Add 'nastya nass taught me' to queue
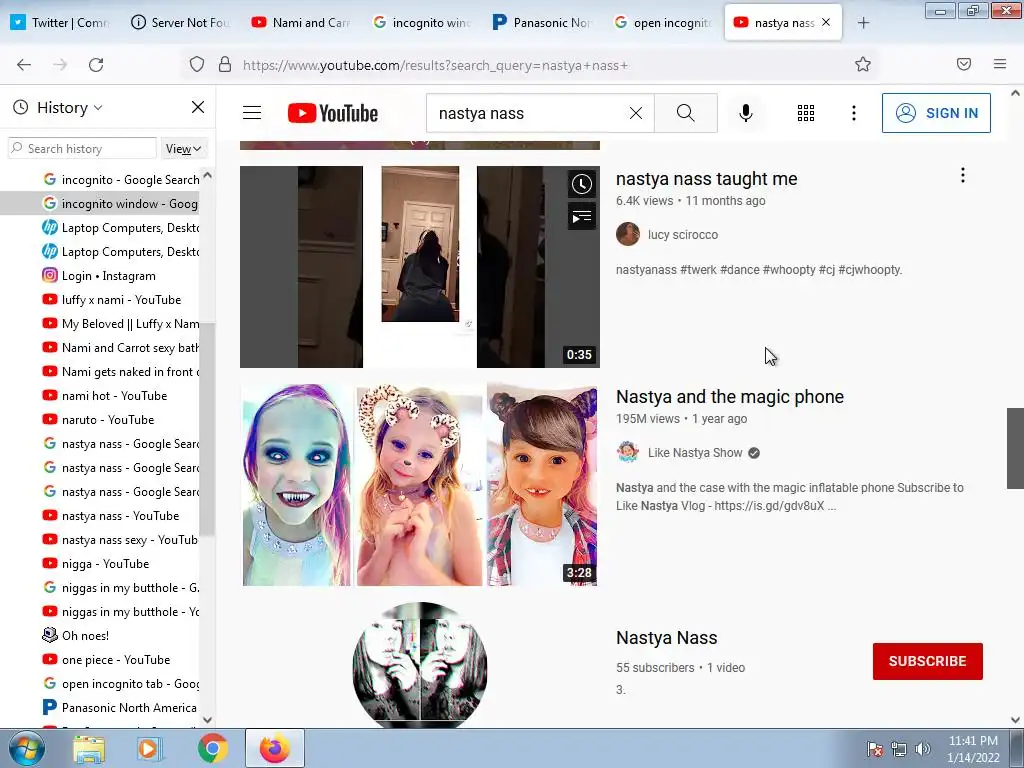This screenshot has width=1024, height=768. coord(581,217)
